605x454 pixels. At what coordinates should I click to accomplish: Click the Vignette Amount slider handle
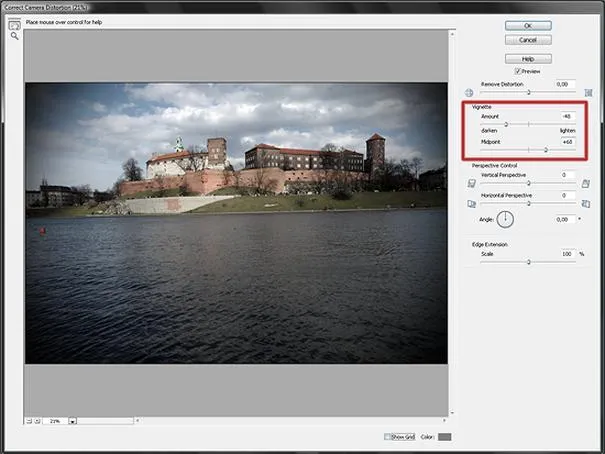506,124
